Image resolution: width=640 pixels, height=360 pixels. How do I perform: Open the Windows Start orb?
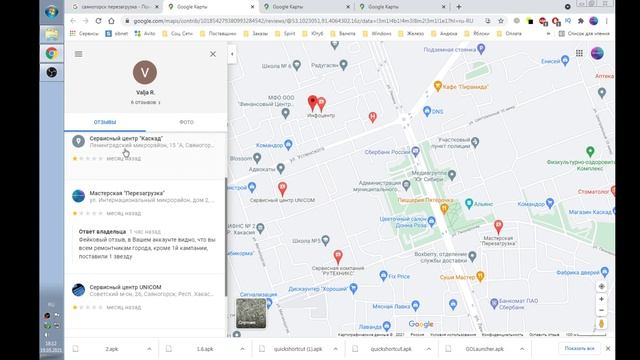(x=51, y=11)
